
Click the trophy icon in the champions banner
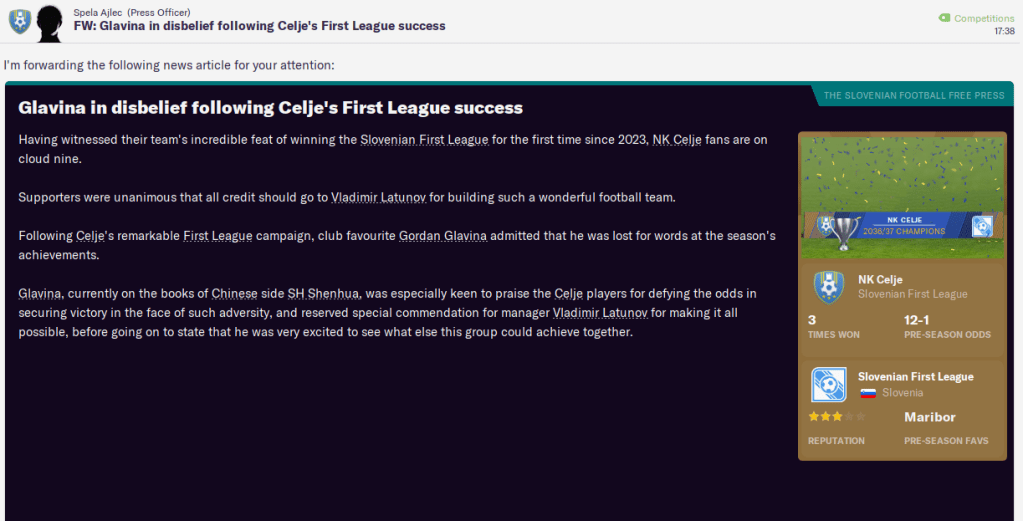click(x=848, y=230)
